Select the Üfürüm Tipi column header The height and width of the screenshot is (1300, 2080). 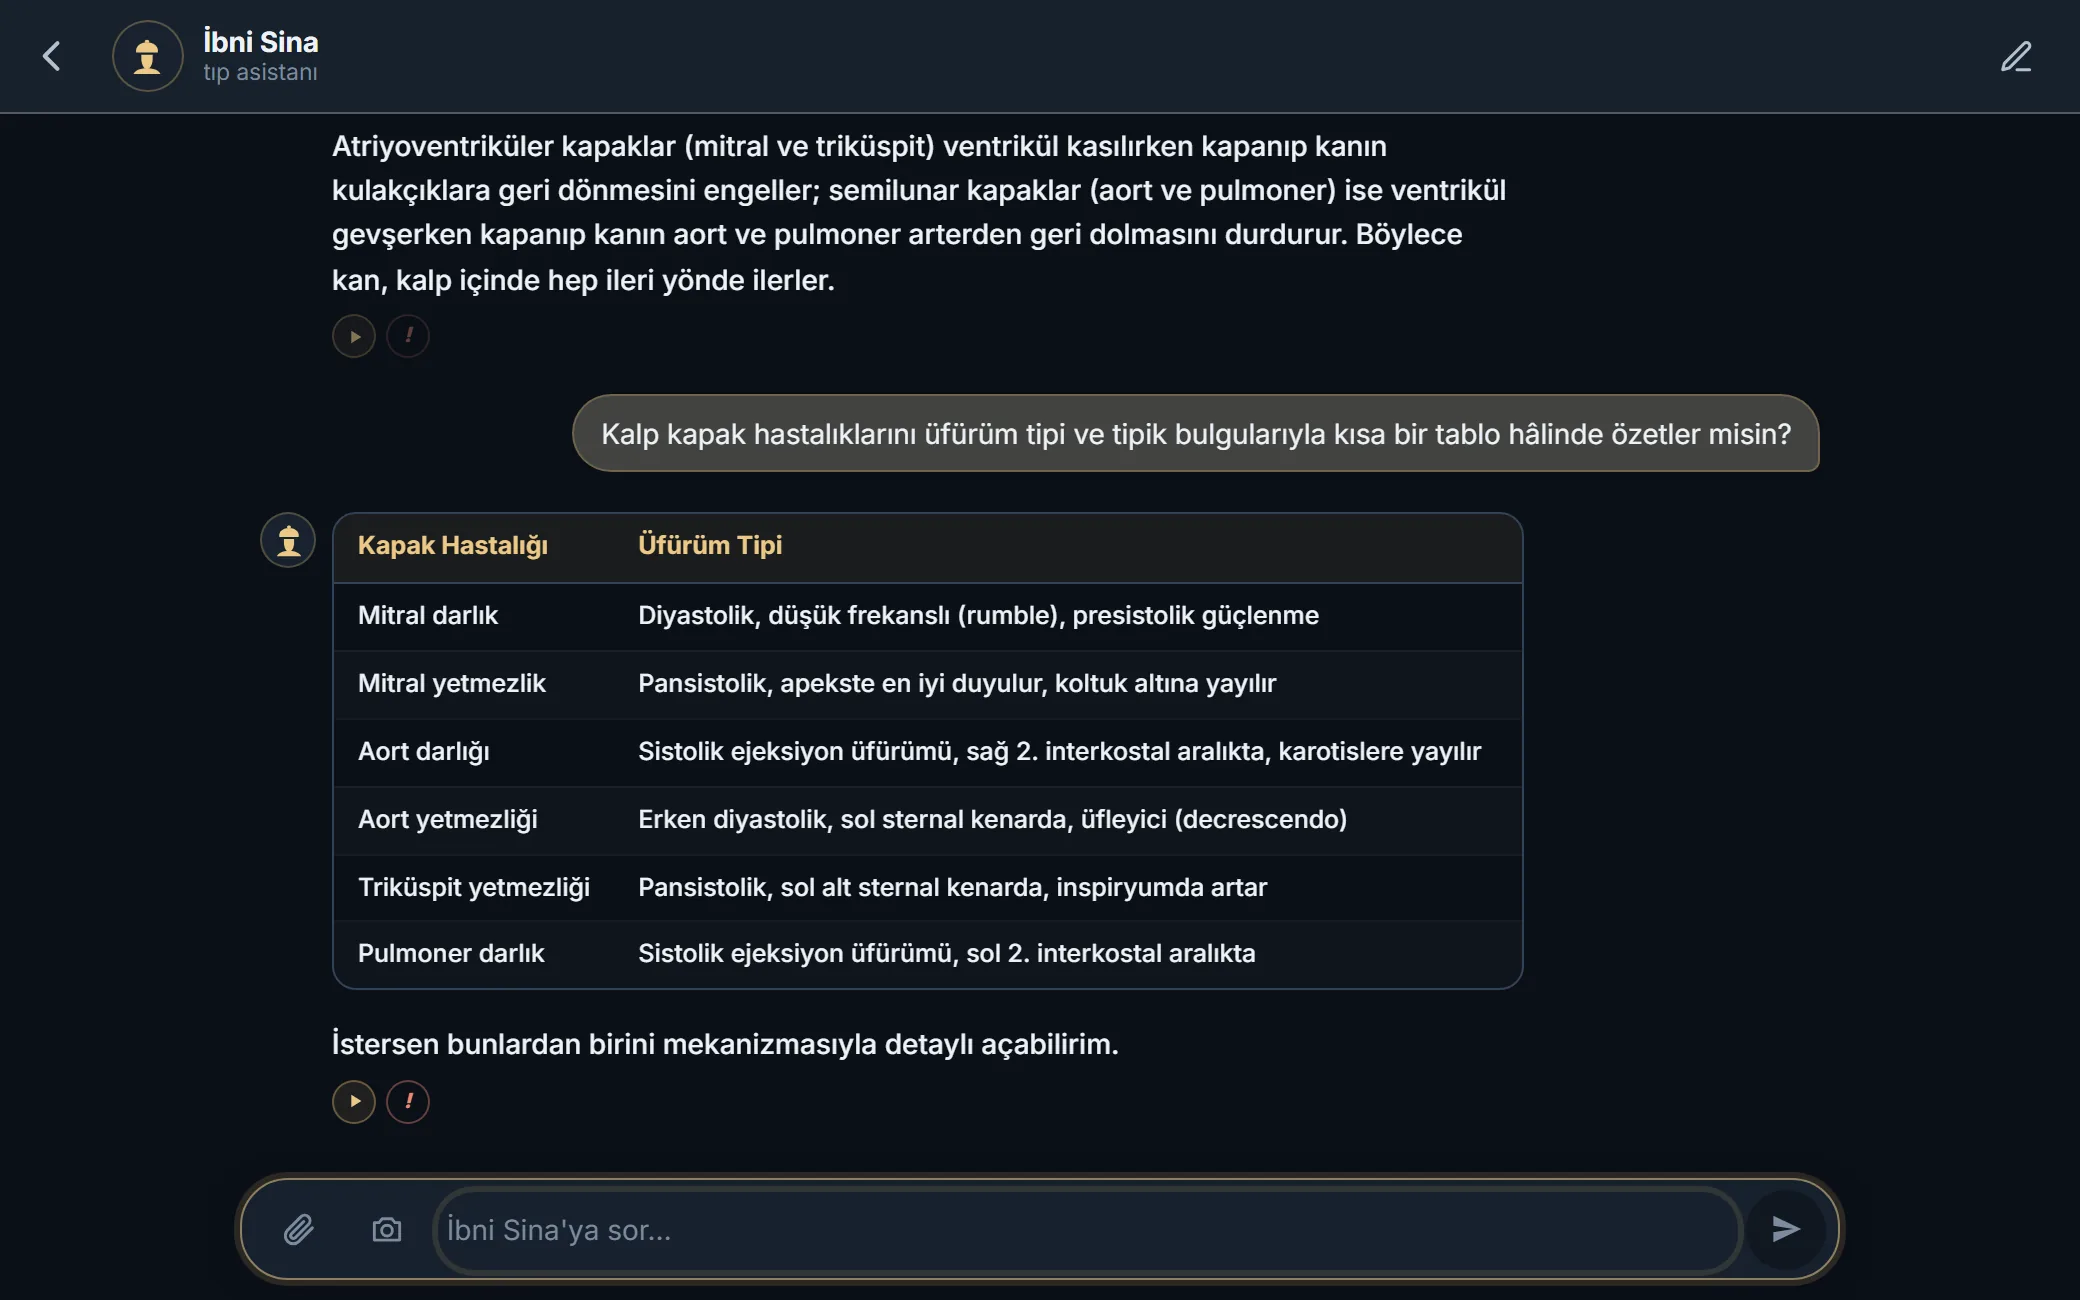coord(710,545)
